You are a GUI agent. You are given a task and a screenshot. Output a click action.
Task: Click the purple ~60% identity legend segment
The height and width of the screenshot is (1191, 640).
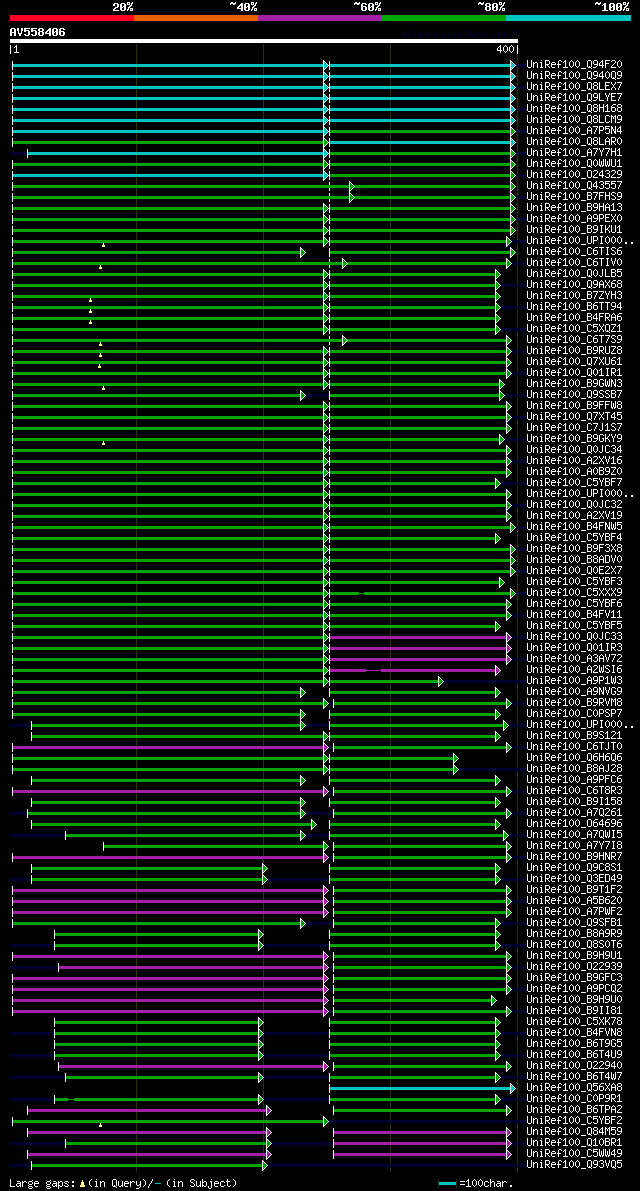[320, 17]
